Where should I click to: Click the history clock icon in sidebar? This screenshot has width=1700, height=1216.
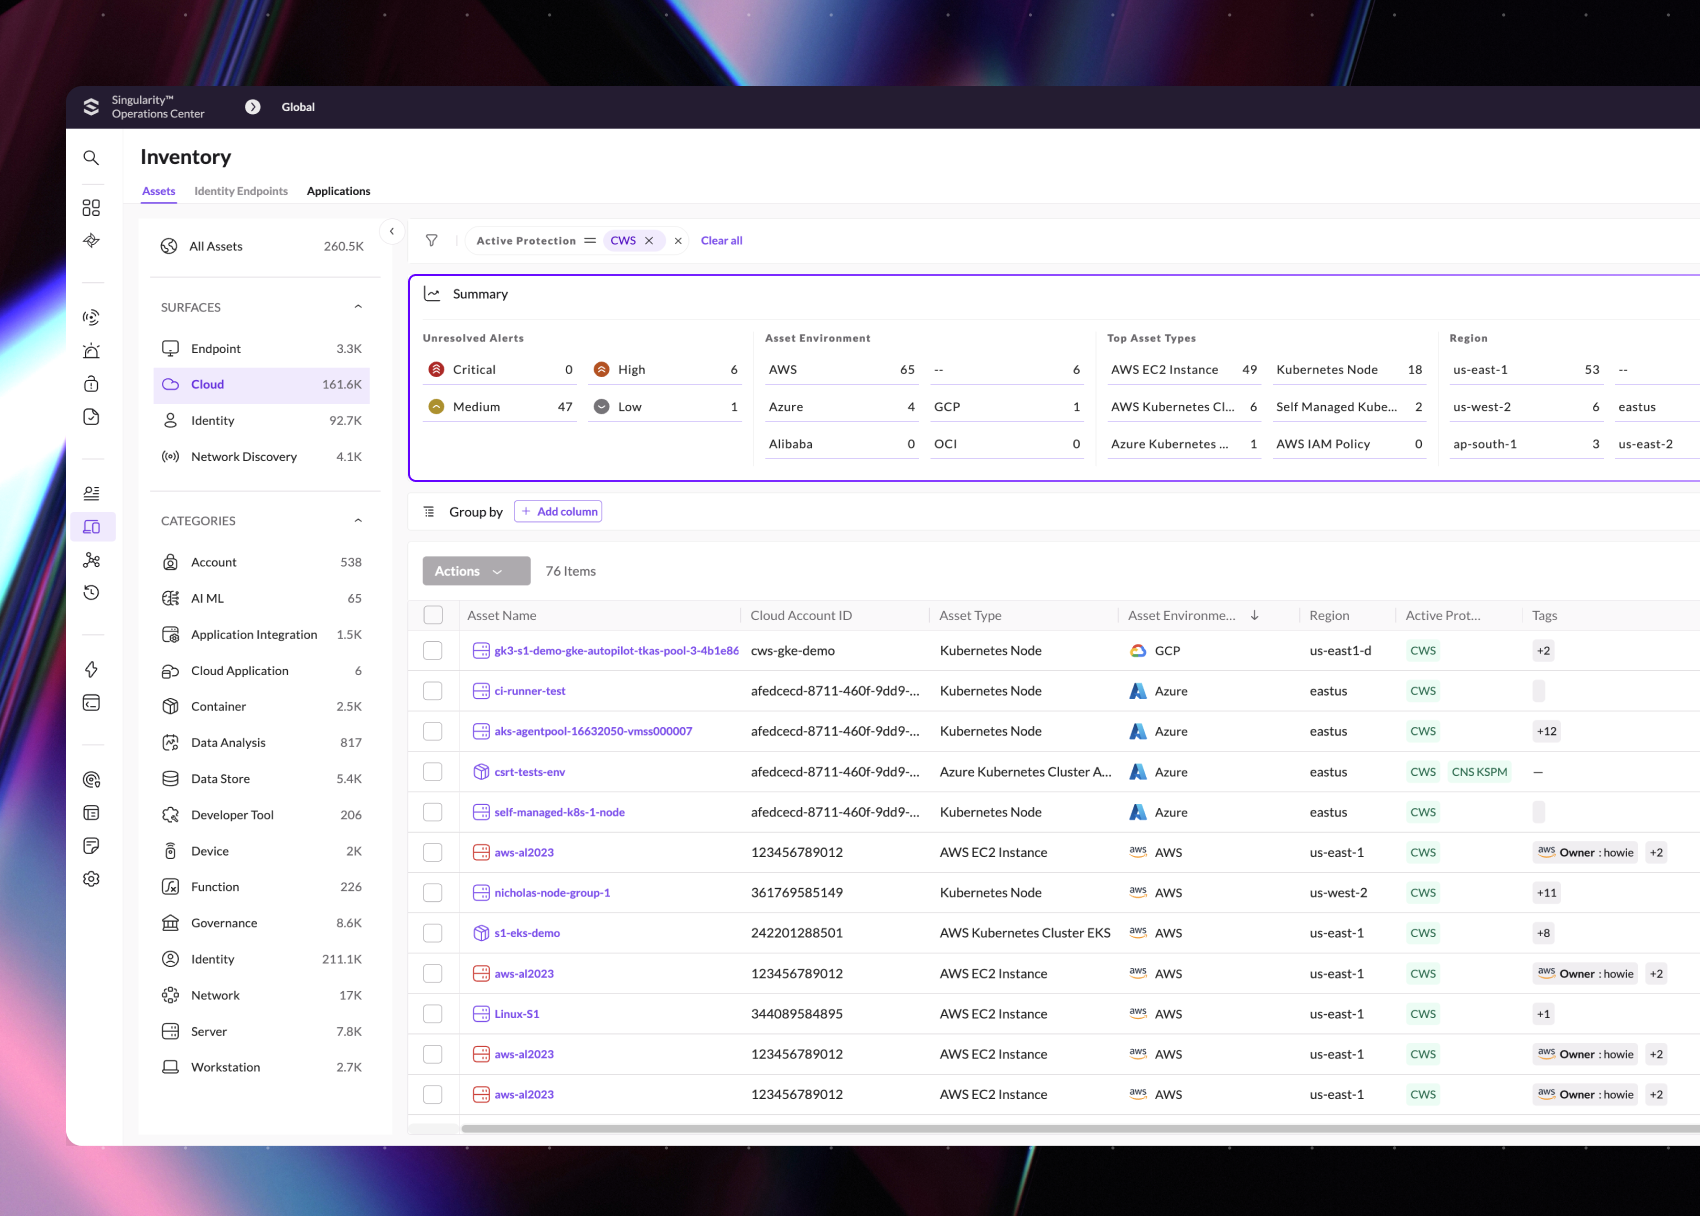click(x=91, y=593)
